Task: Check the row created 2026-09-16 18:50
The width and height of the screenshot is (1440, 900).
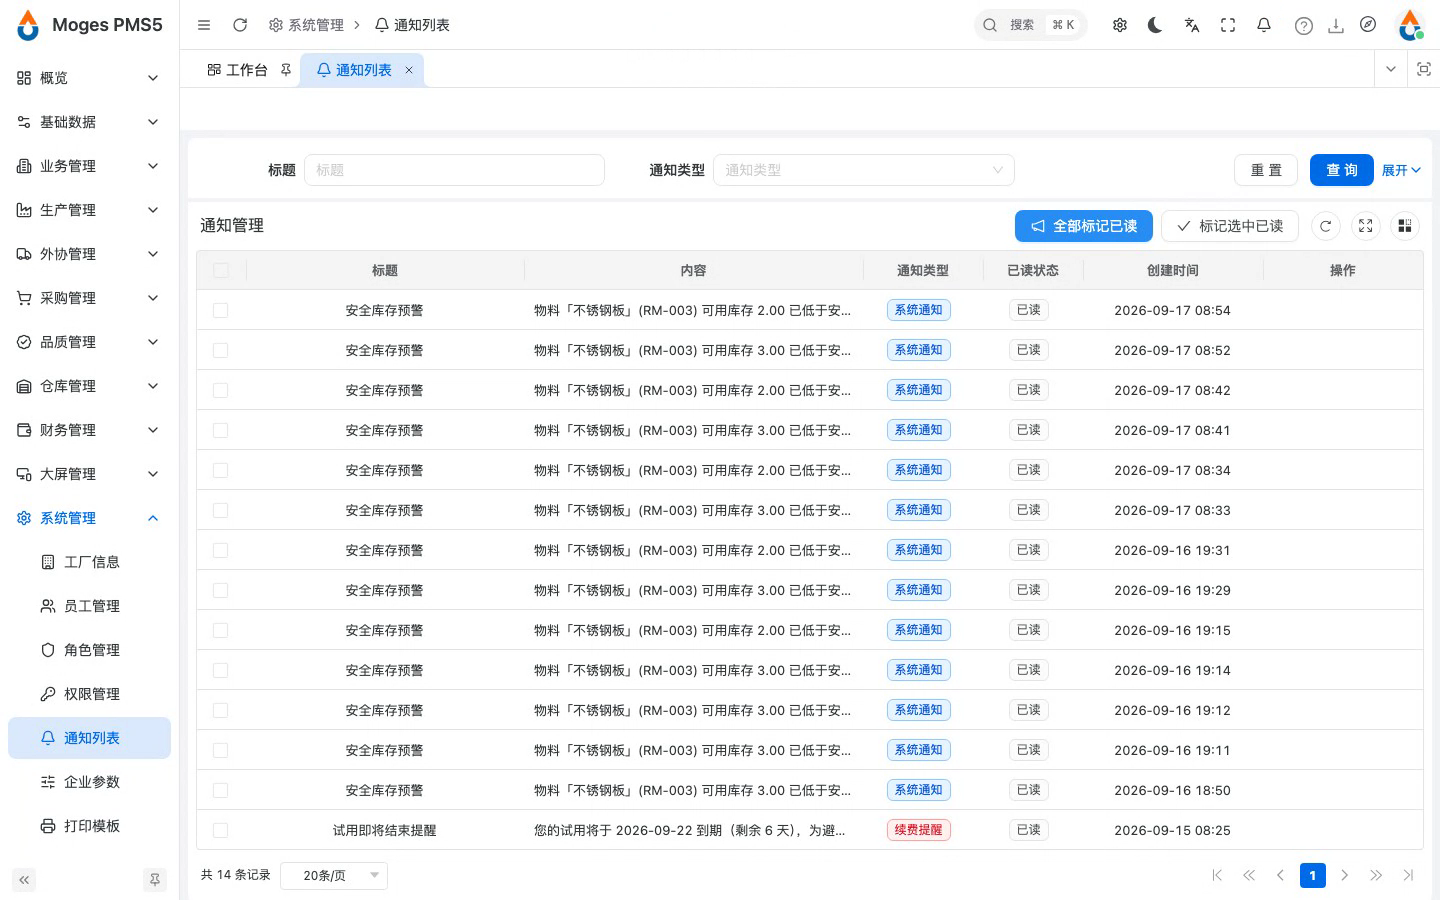Action: 221,790
